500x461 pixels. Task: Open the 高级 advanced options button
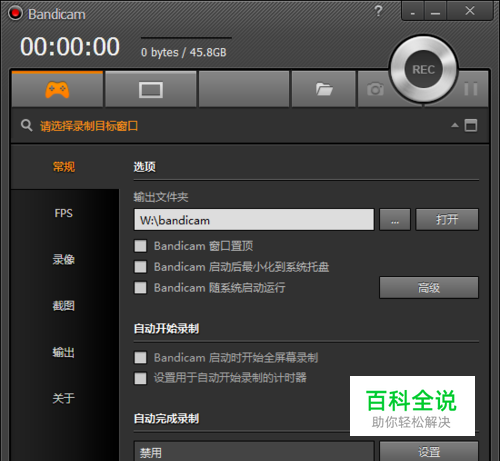429,287
